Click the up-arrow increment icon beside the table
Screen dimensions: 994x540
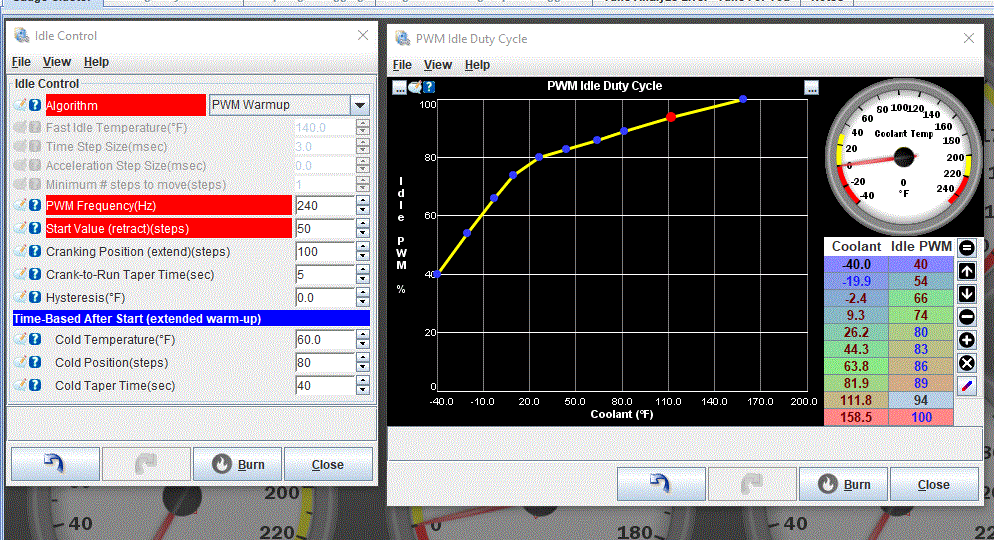tap(967, 271)
